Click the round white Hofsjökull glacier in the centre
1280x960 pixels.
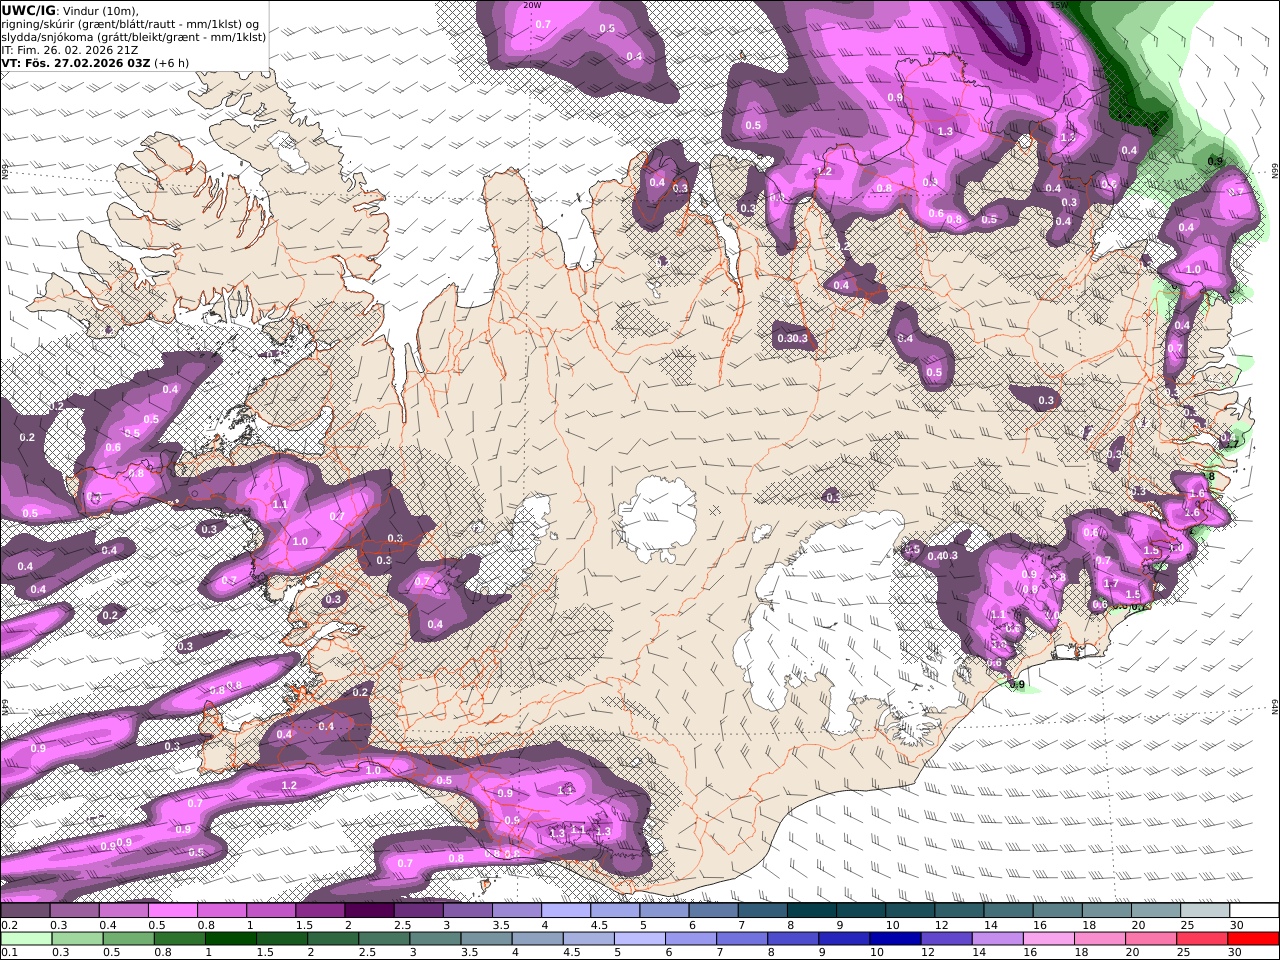pyautogui.click(x=657, y=518)
